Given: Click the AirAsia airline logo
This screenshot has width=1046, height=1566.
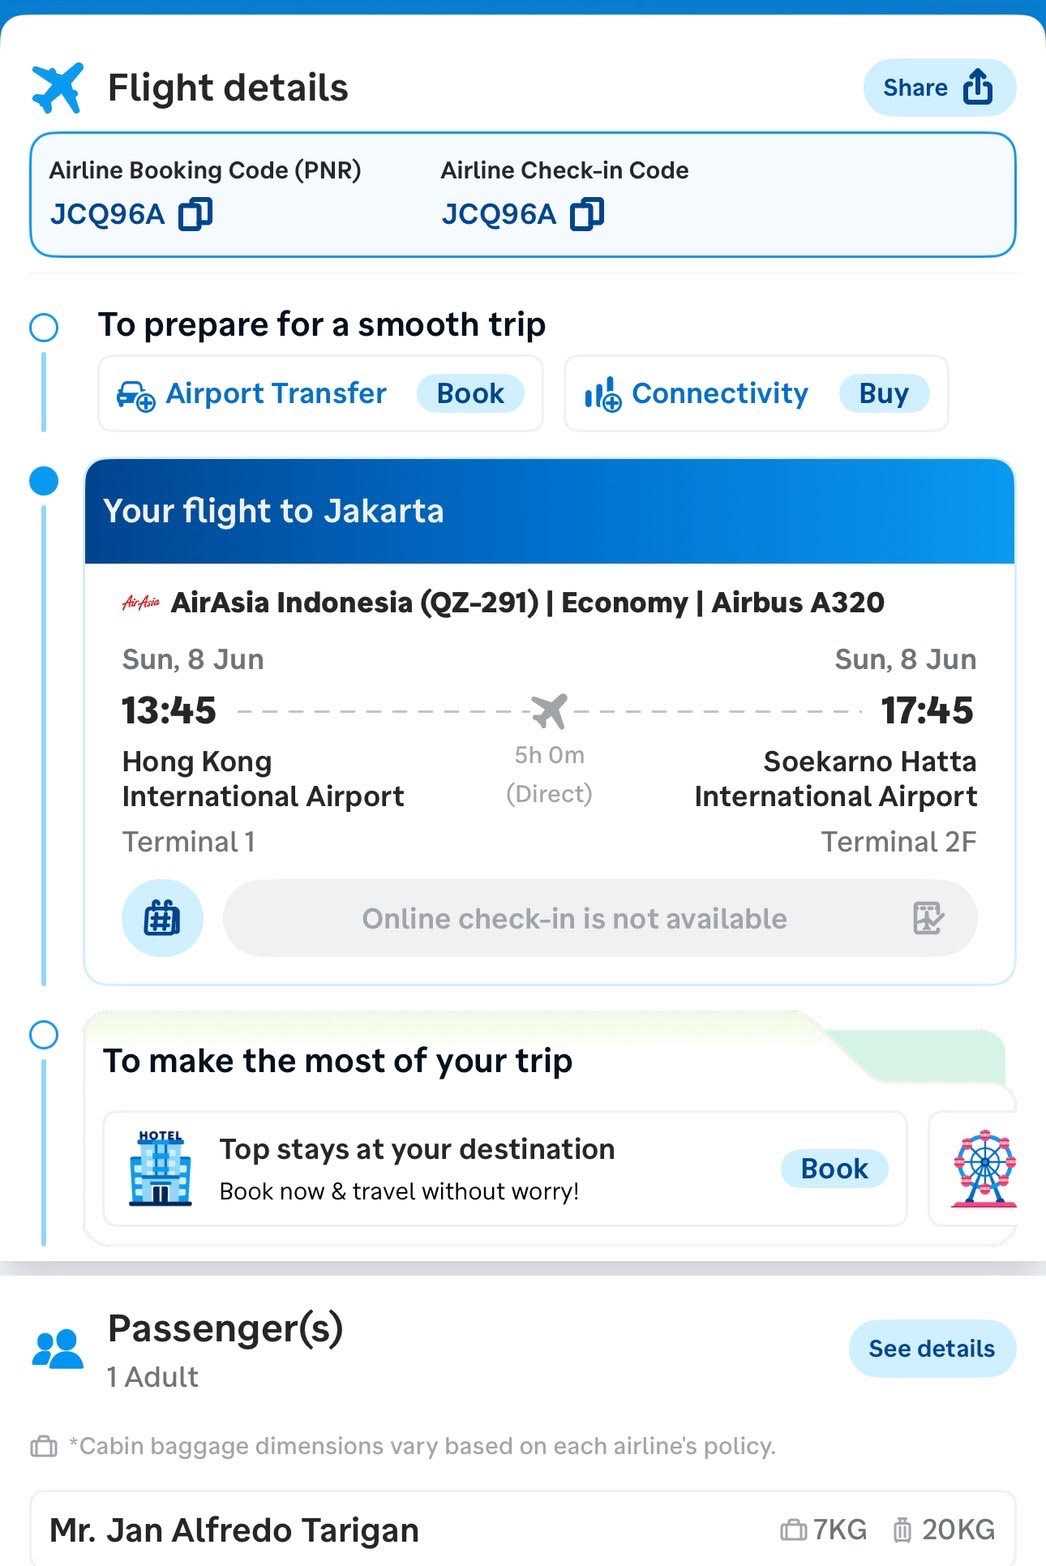Looking at the screenshot, I should [x=140, y=603].
